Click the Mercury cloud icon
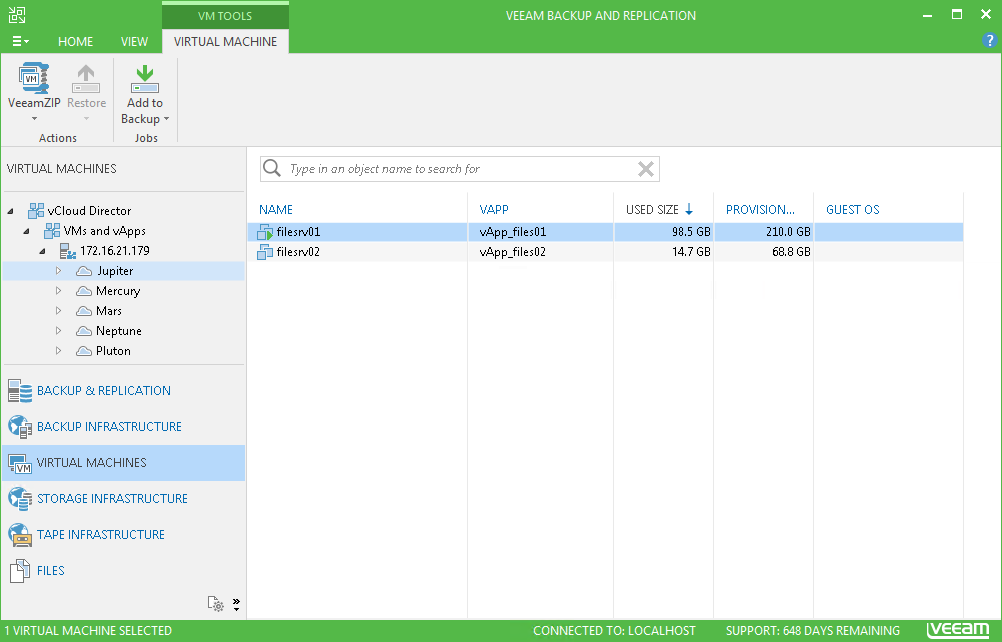This screenshot has height=642, width=1002. click(84, 291)
